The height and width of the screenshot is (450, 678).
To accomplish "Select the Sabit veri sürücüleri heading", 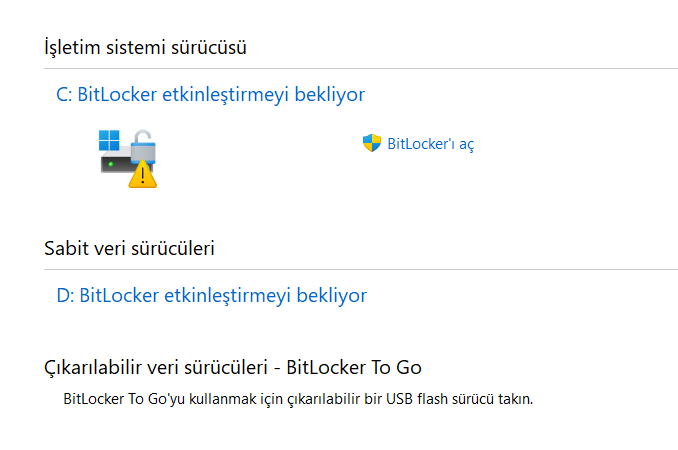I will (x=129, y=248).
